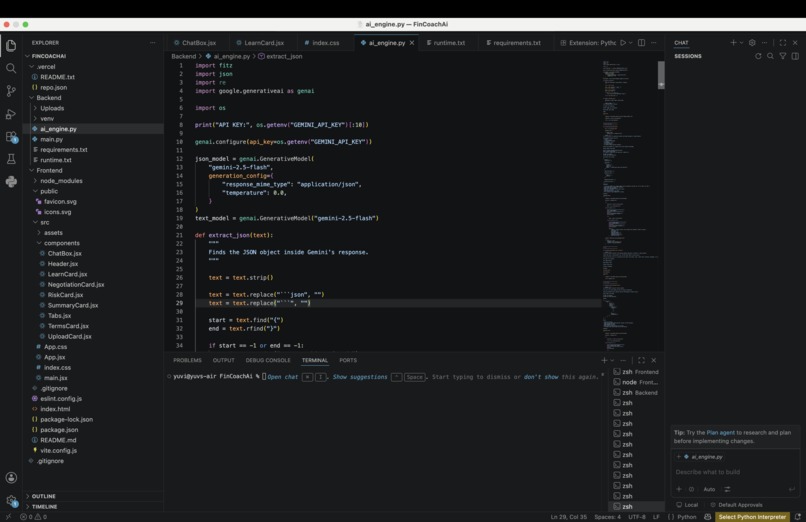Click Local session target button

[x=687, y=505]
